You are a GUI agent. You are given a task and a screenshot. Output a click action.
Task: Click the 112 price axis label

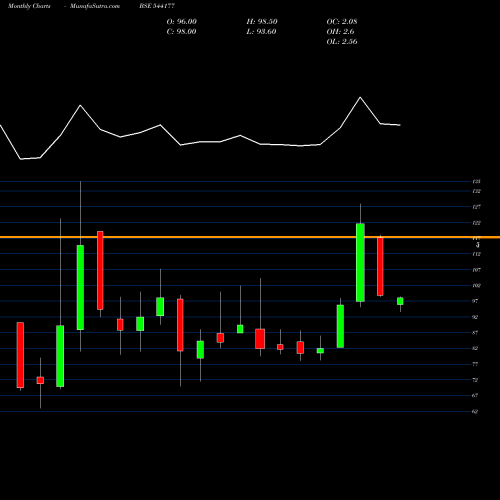[x=477, y=254]
